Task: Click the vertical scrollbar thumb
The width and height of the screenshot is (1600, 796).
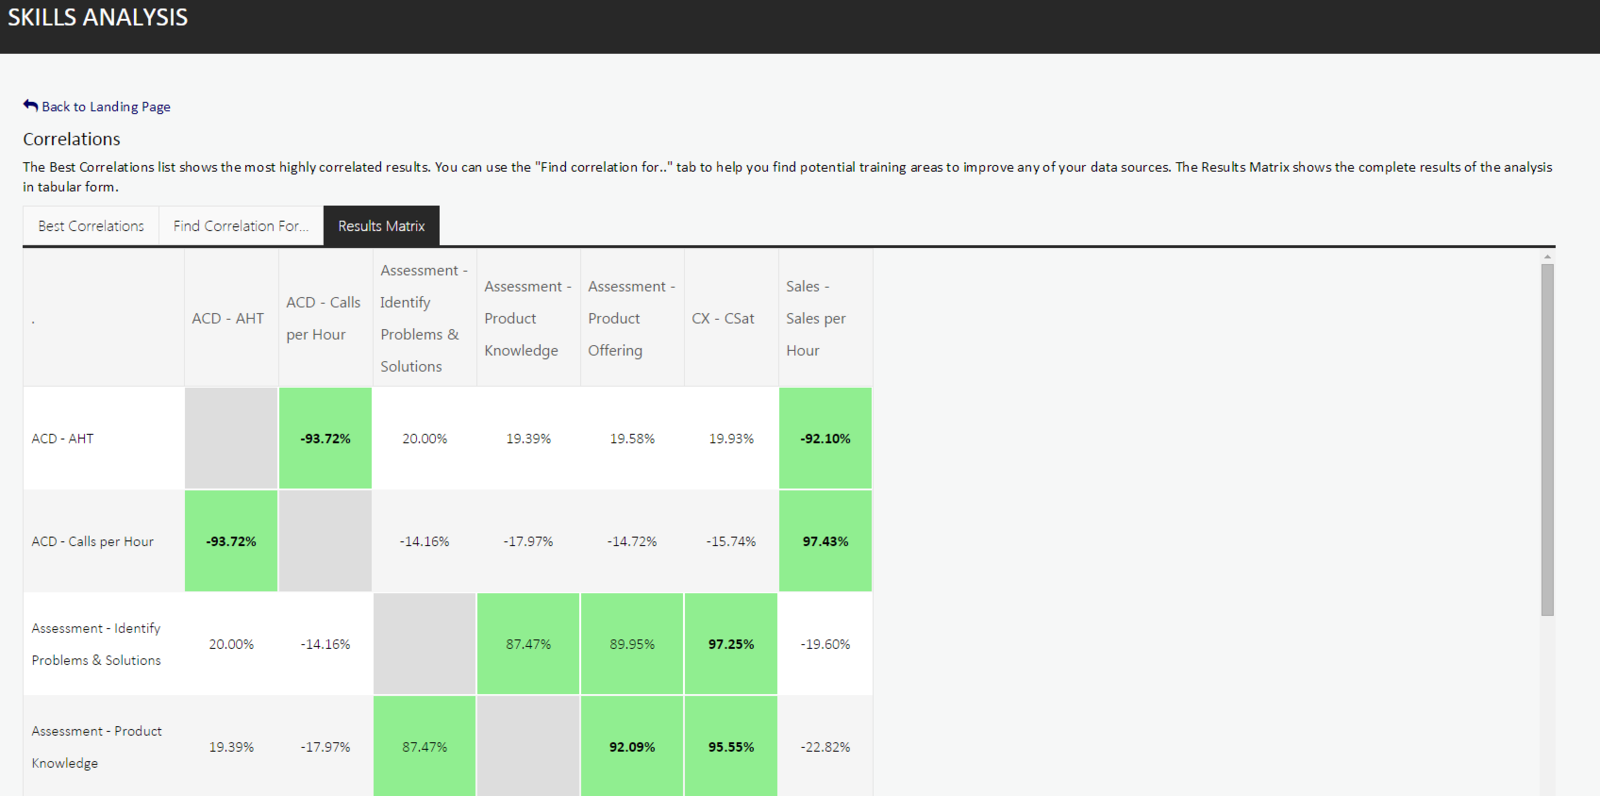Action: tap(1547, 440)
